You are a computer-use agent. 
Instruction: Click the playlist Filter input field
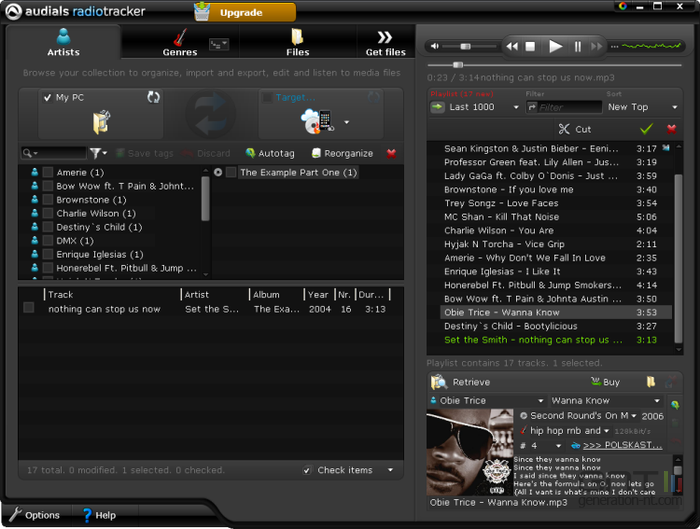[x=564, y=107]
